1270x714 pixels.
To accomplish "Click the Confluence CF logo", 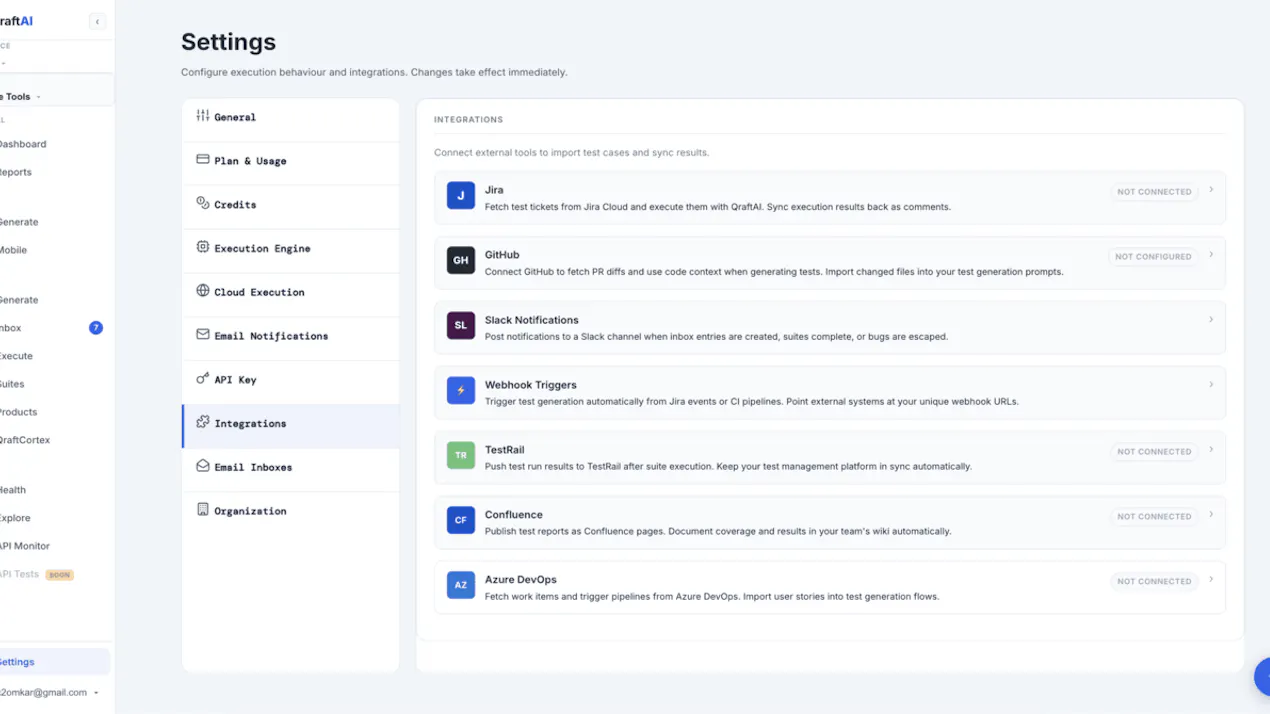I will point(461,520).
